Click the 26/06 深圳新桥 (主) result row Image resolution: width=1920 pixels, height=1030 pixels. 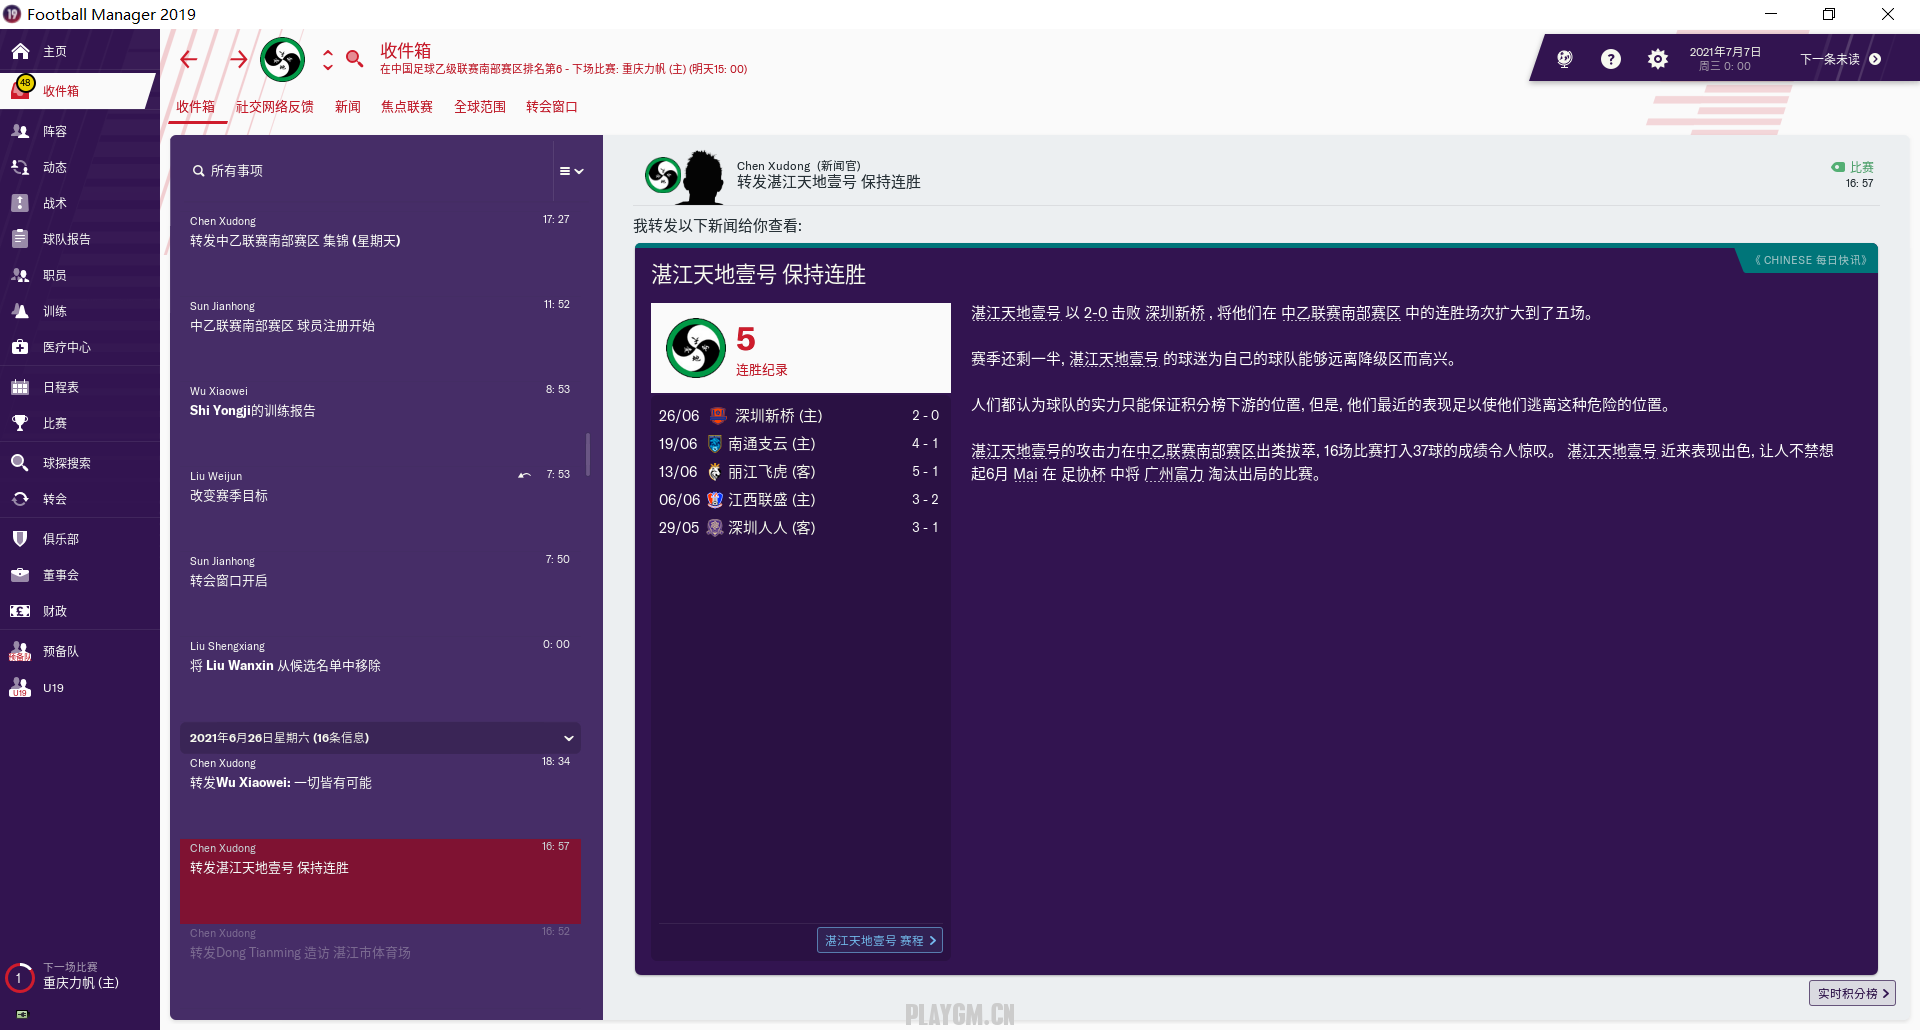point(798,415)
